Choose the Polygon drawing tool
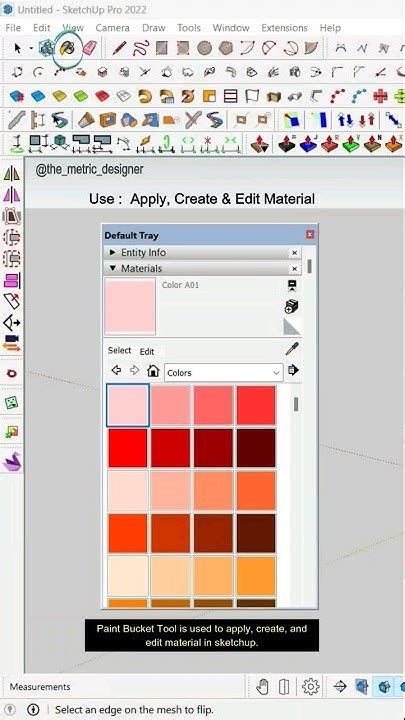The image size is (405, 720). (x=226, y=48)
